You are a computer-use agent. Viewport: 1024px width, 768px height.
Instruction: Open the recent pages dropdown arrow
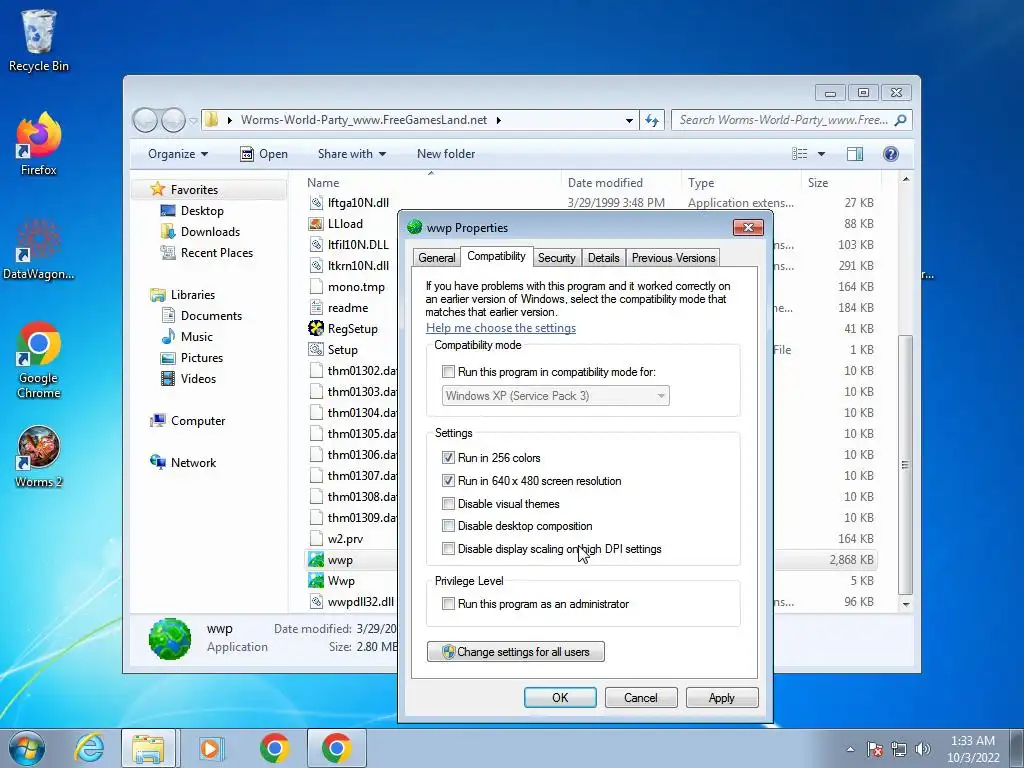pyautogui.click(x=193, y=120)
